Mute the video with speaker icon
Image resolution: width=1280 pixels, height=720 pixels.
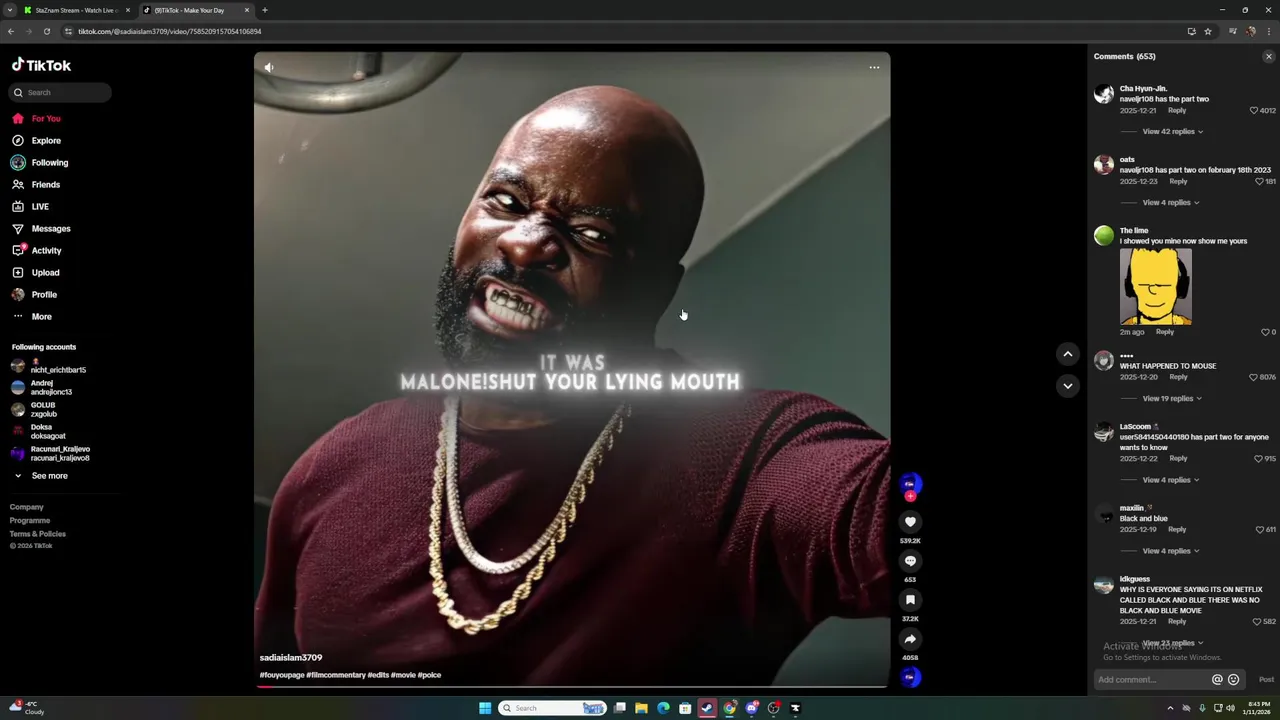point(269,67)
